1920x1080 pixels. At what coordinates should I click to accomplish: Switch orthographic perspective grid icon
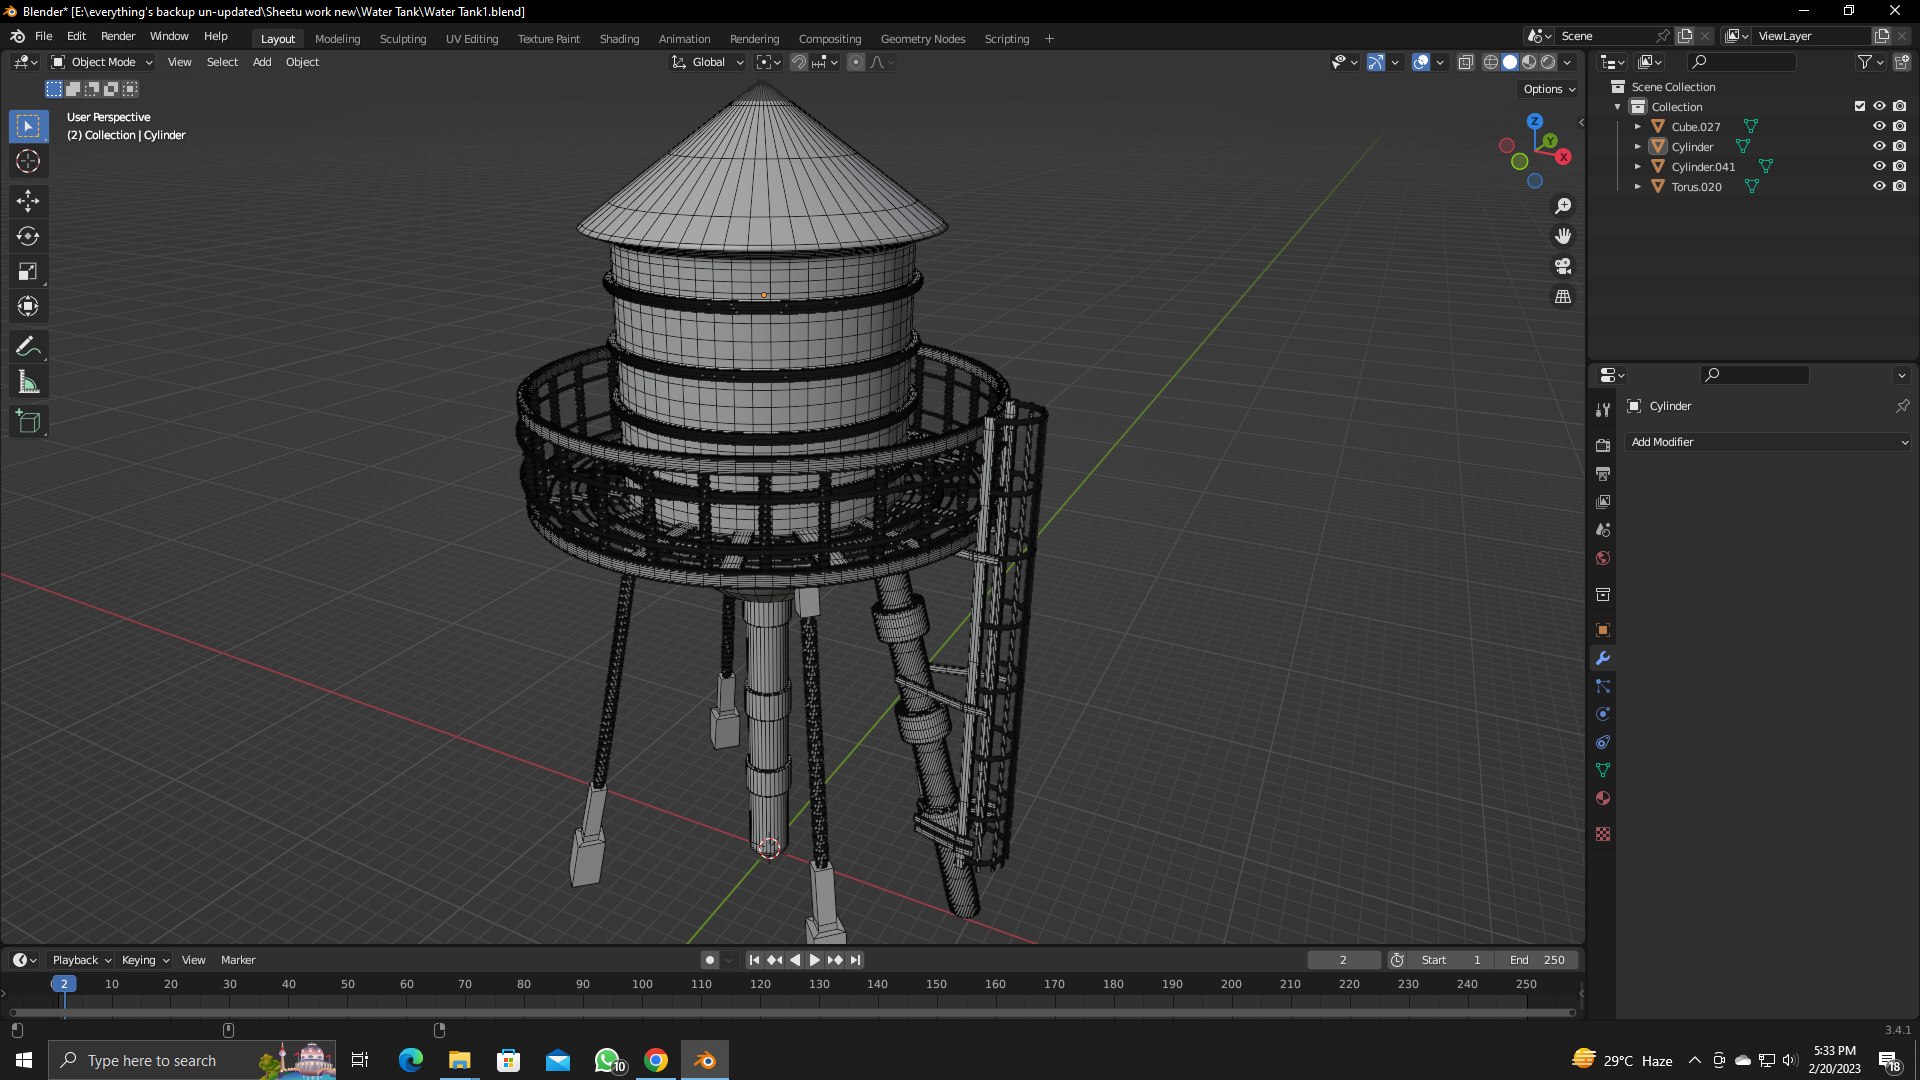pyautogui.click(x=1563, y=297)
